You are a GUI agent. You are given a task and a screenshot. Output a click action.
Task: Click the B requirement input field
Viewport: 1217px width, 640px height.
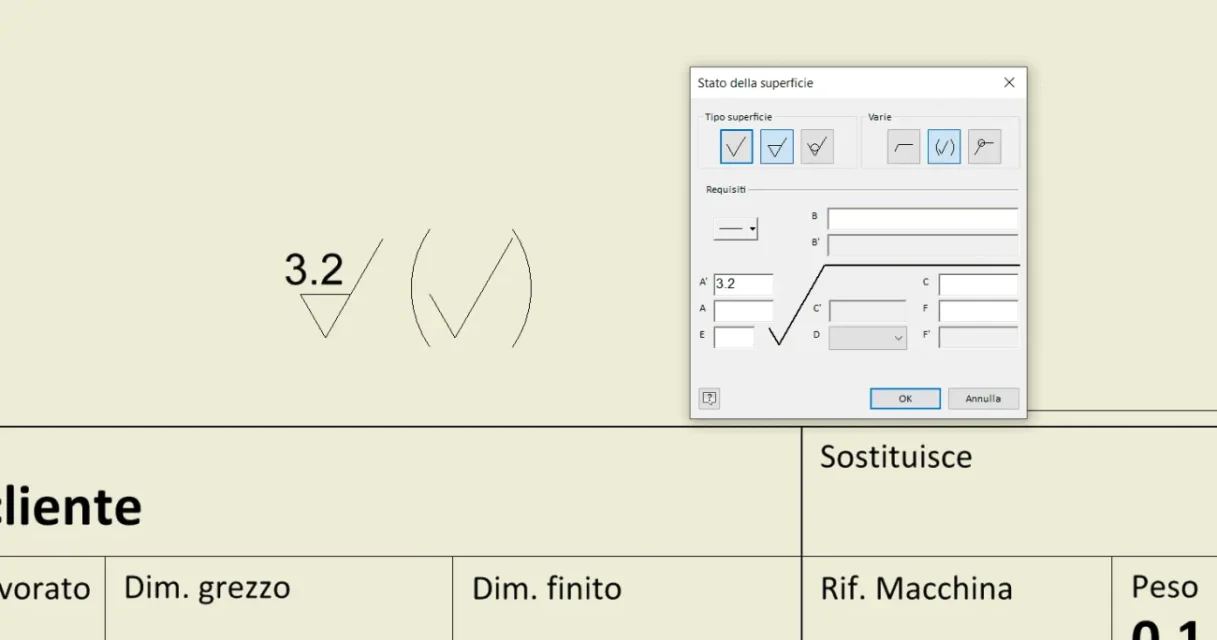tap(922, 219)
